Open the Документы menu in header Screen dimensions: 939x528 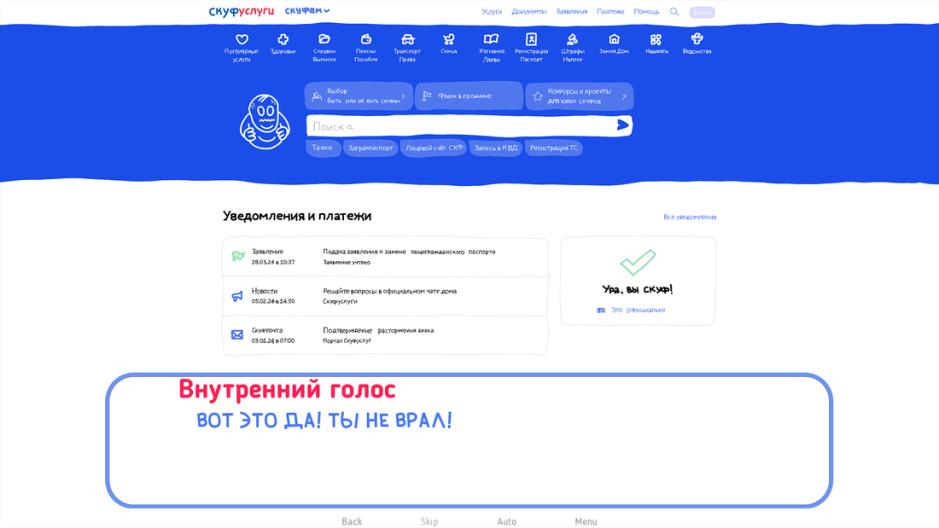tap(529, 11)
